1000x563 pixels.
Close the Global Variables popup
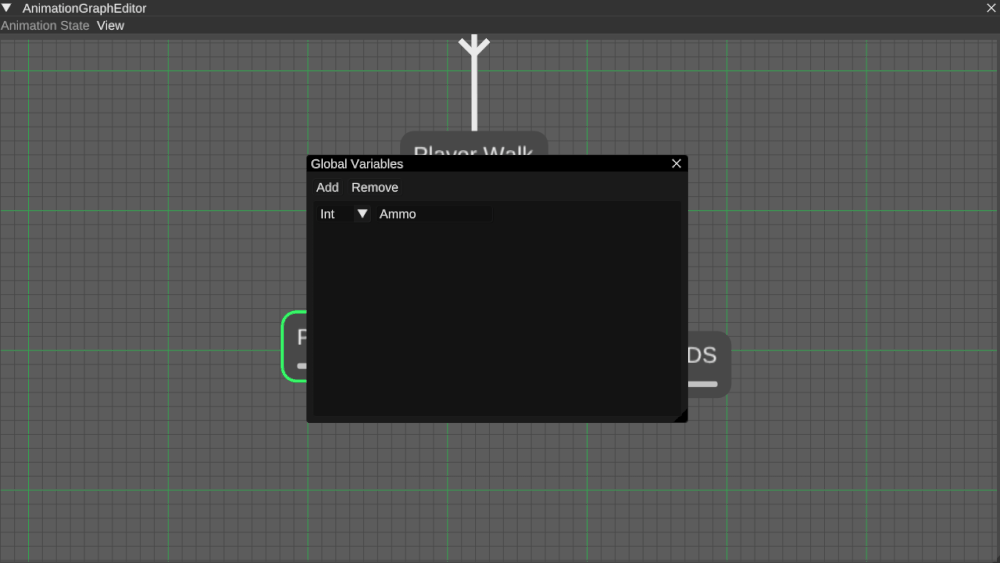(676, 164)
